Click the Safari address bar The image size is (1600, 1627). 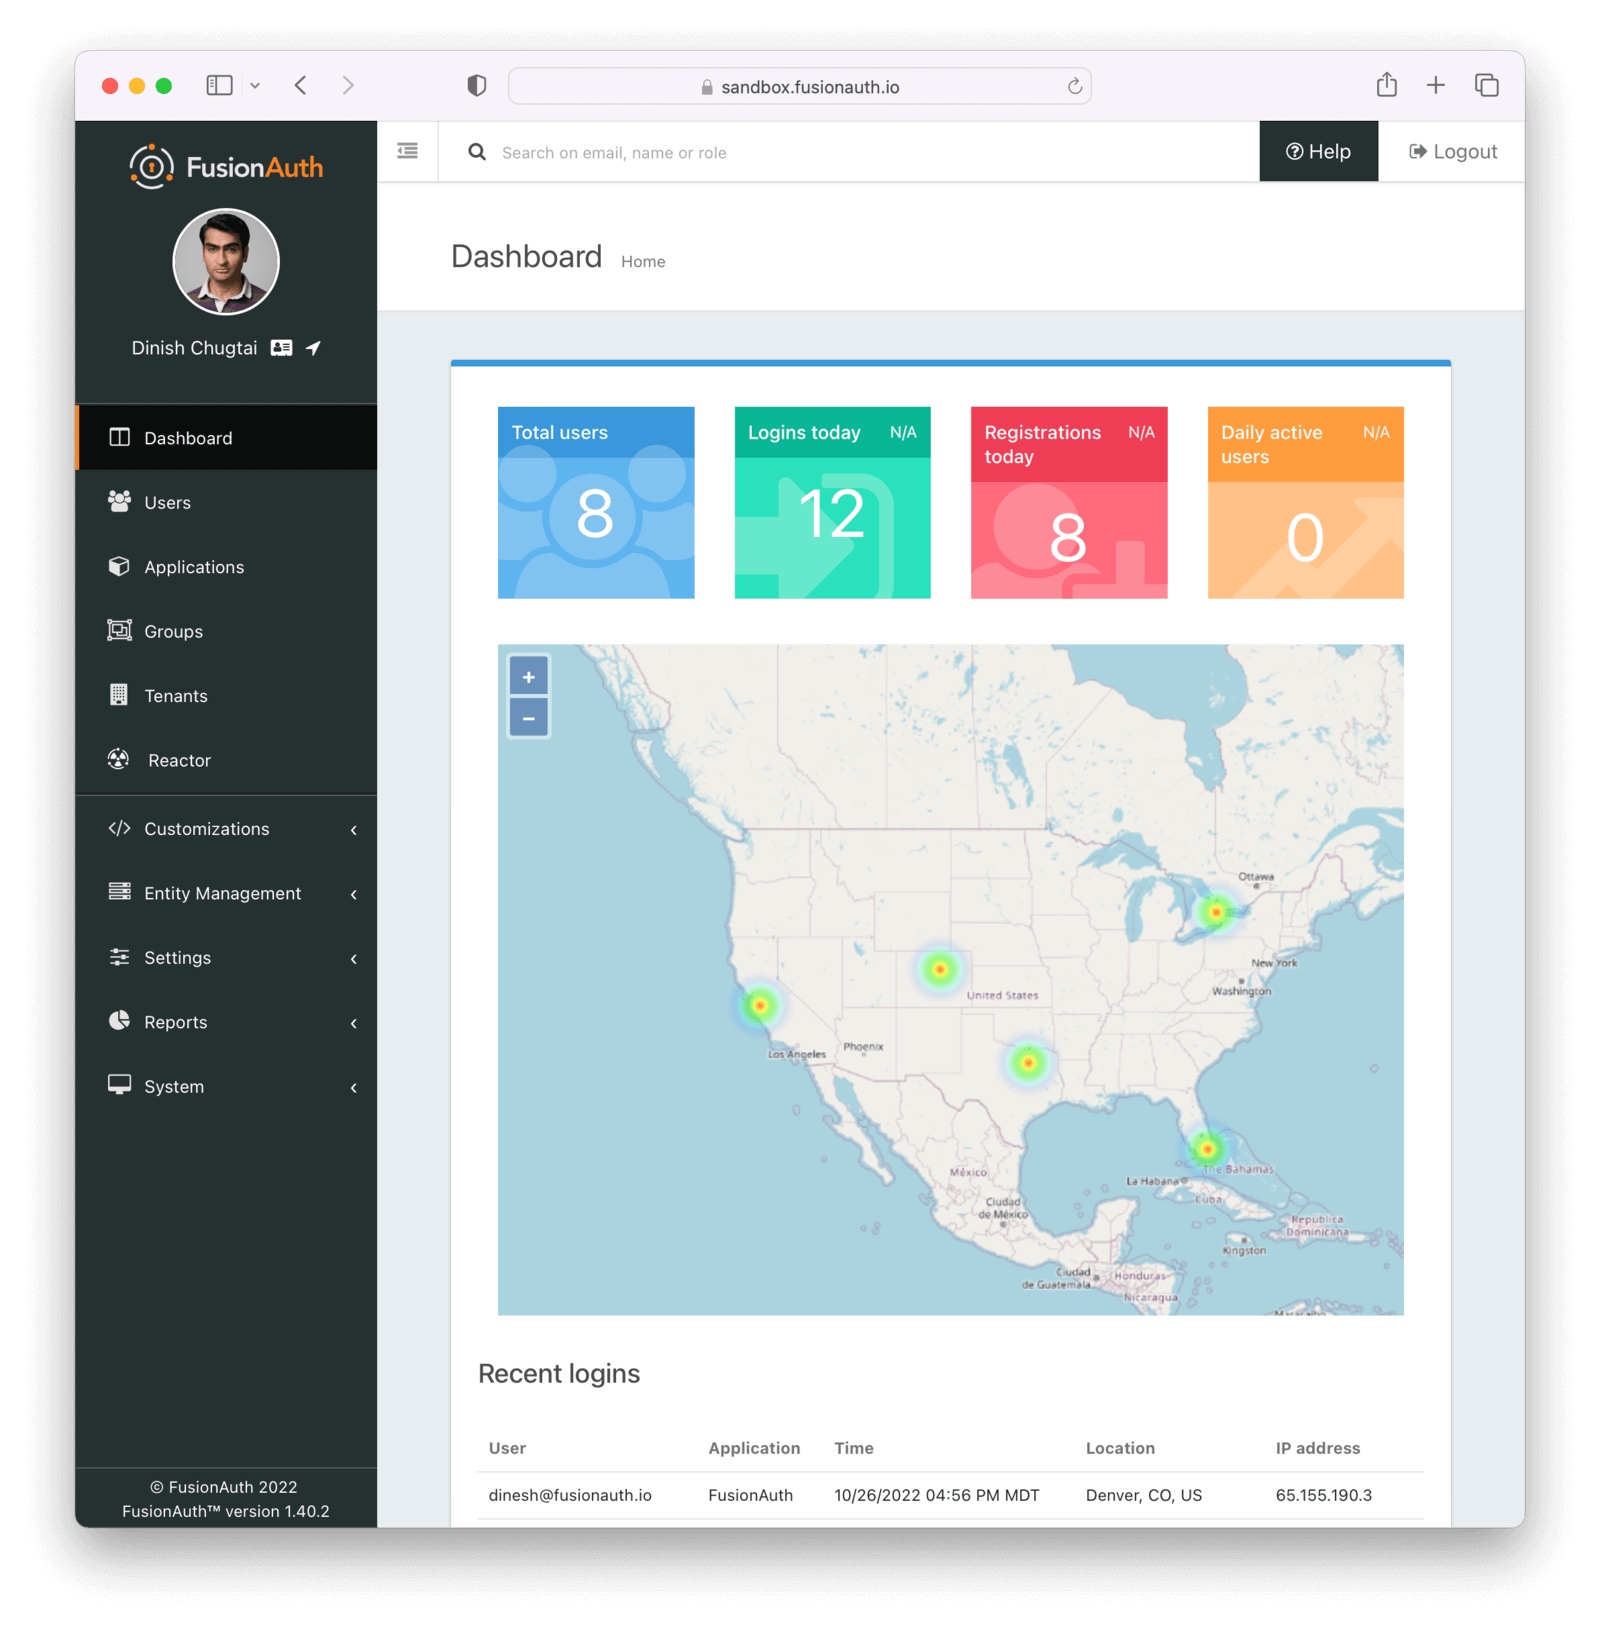click(x=800, y=86)
